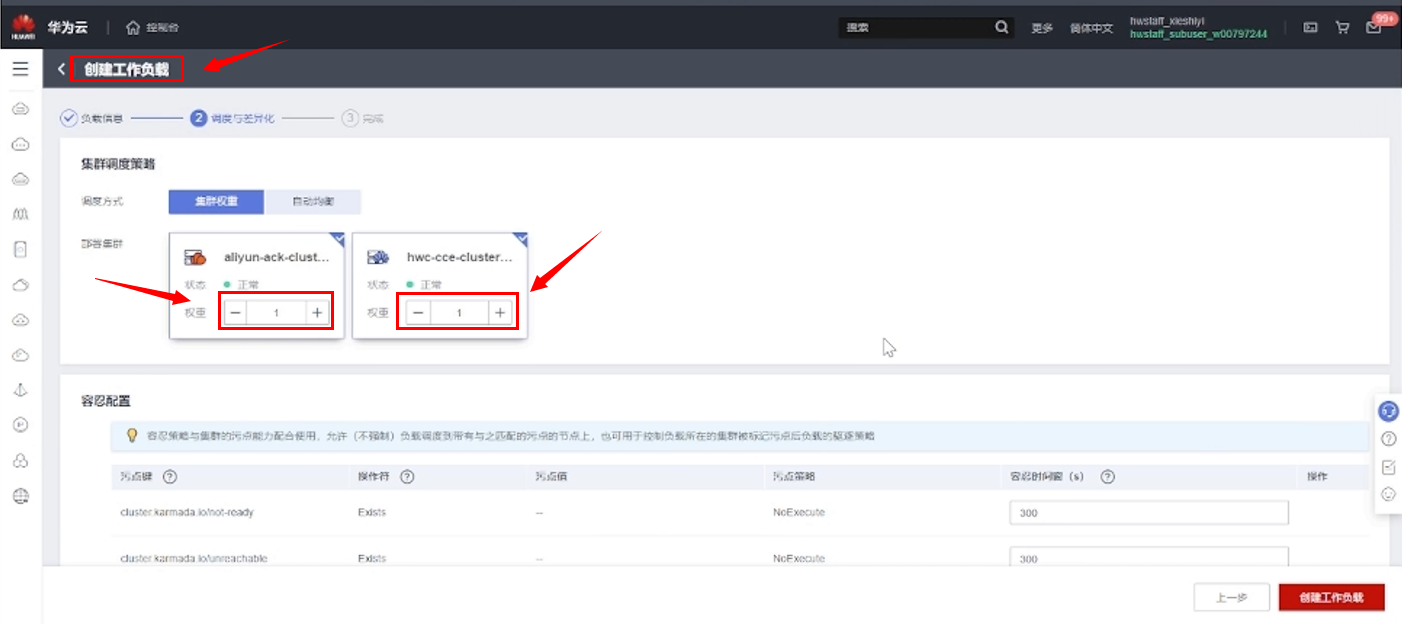This screenshot has width=1402, height=624.
Task: Open the hwstaff_xieshiyi account menu
Action: click(1167, 21)
